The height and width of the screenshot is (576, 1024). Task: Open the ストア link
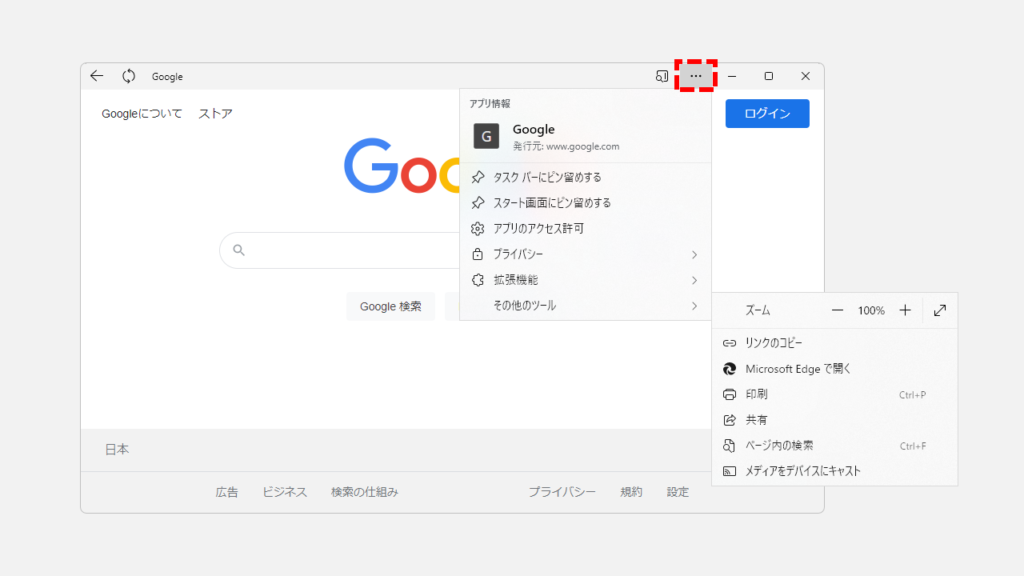click(216, 114)
